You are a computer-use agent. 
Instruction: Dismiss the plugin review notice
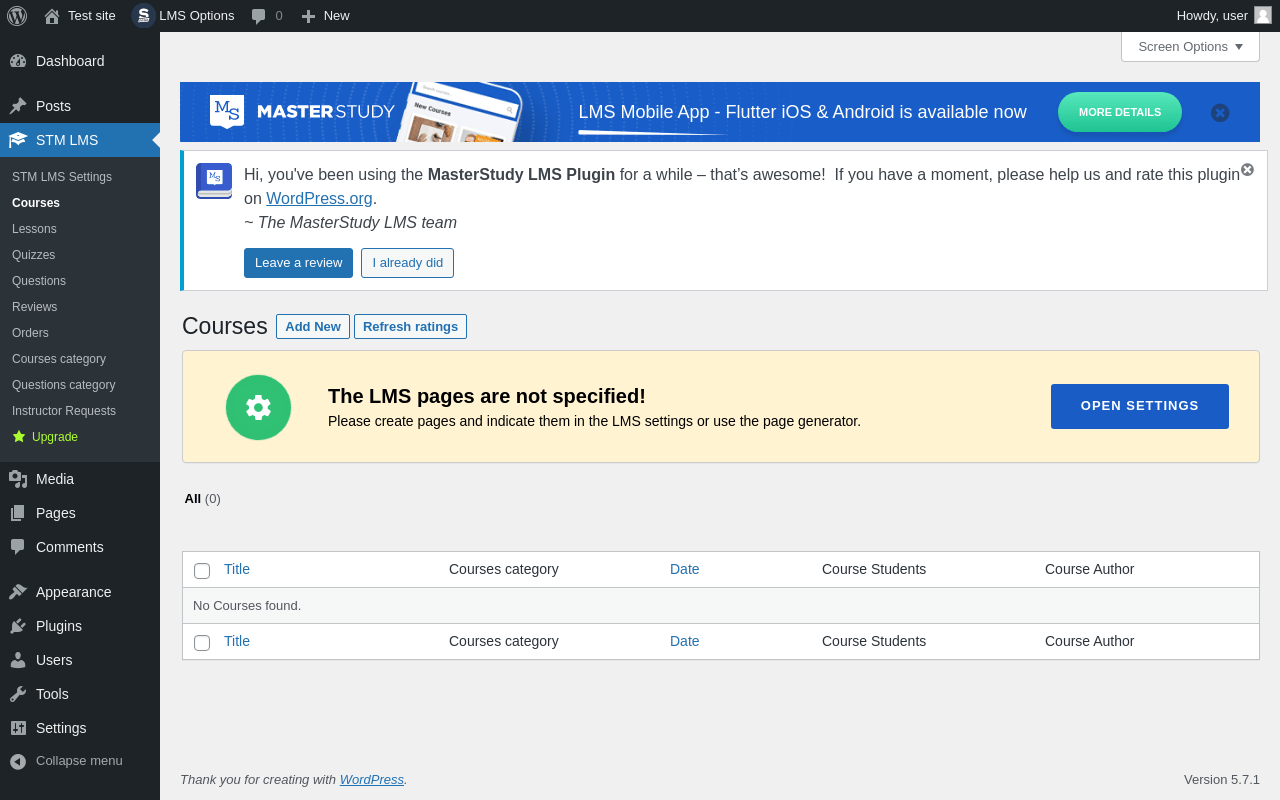point(1247,170)
